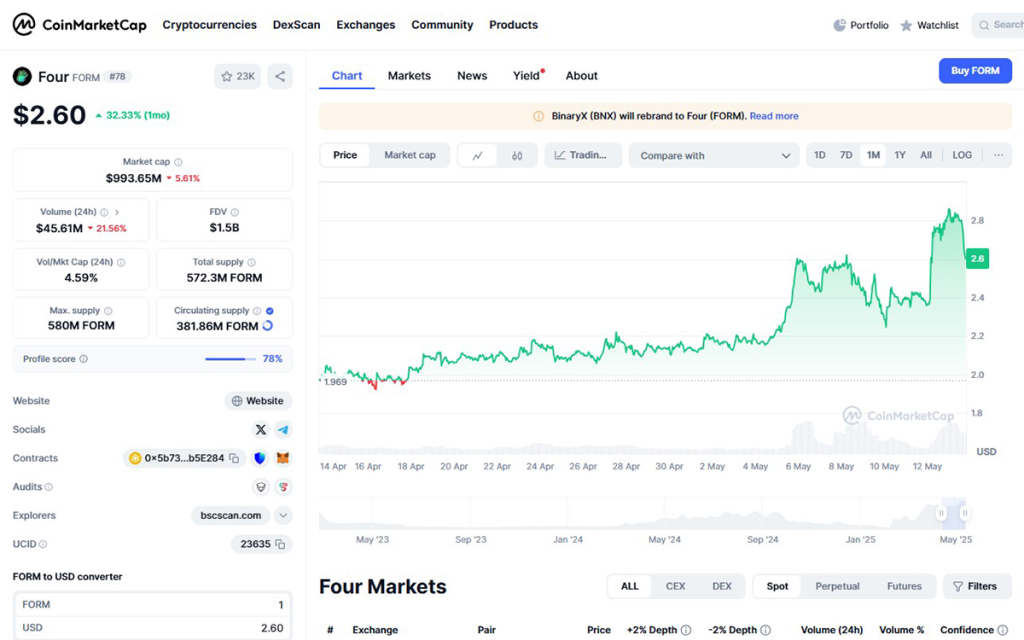Add to MetaMask fox icon
The width and height of the screenshot is (1024, 640).
pos(283,458)
